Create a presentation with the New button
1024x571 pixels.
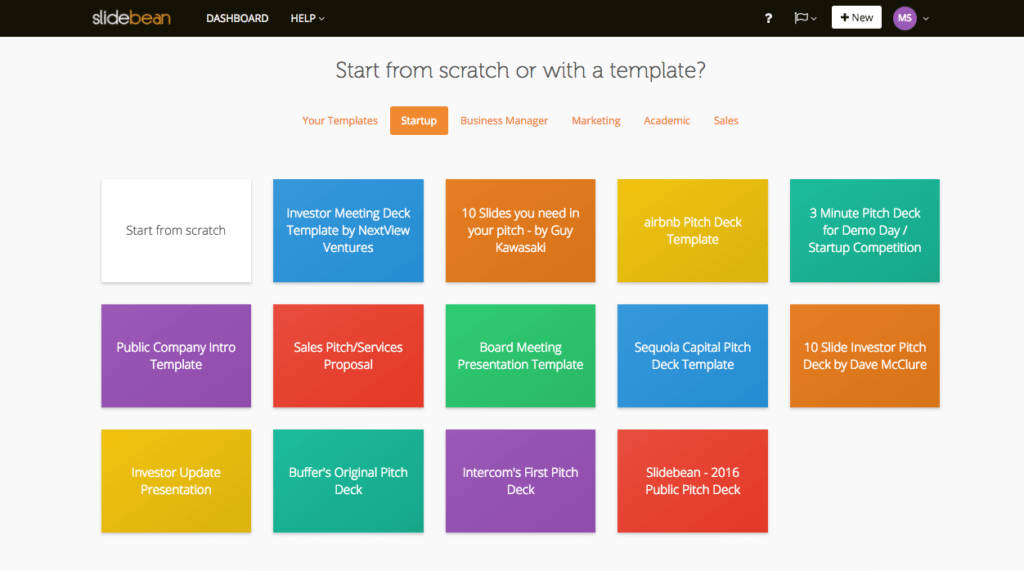coord(856,18)
